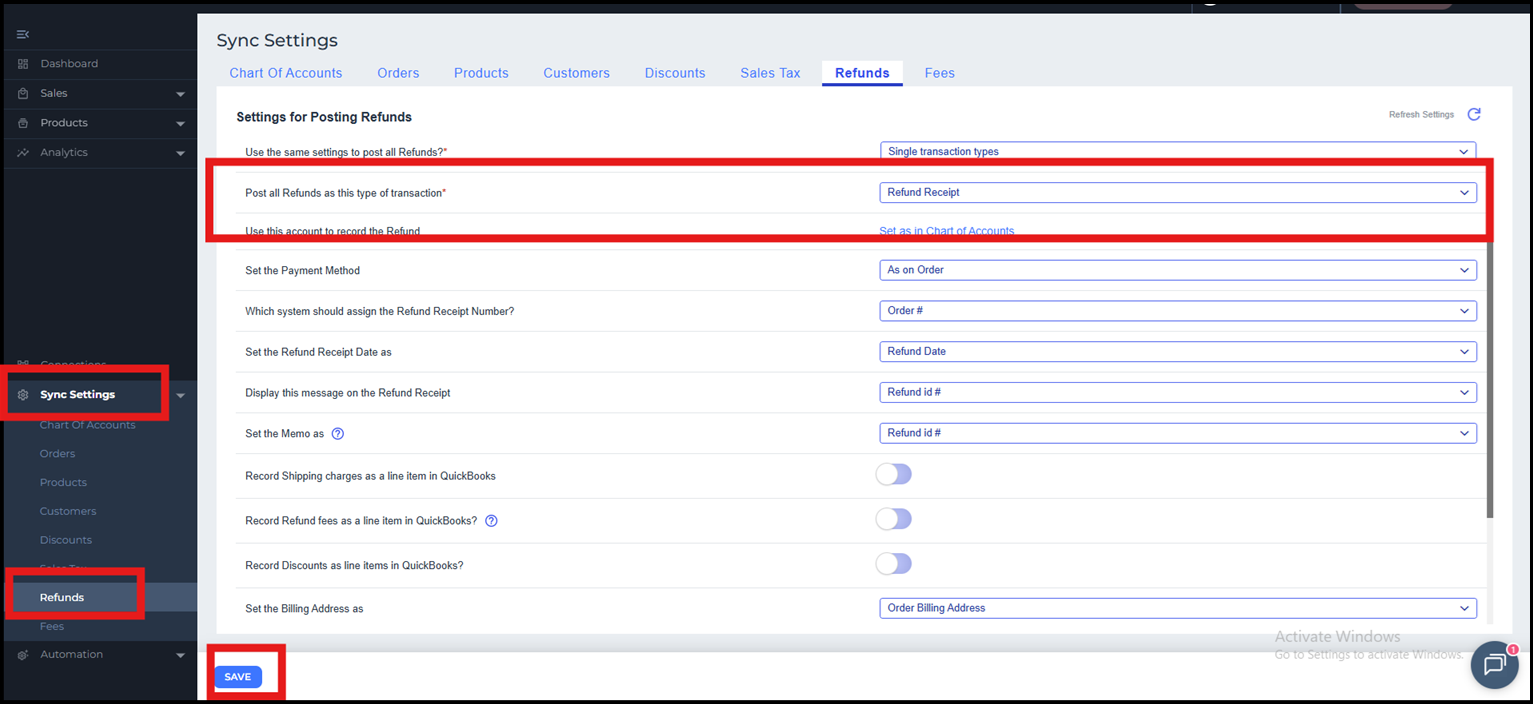
Task: Click the vertical scrollbar of settings panel
Action: (1489, 380)
